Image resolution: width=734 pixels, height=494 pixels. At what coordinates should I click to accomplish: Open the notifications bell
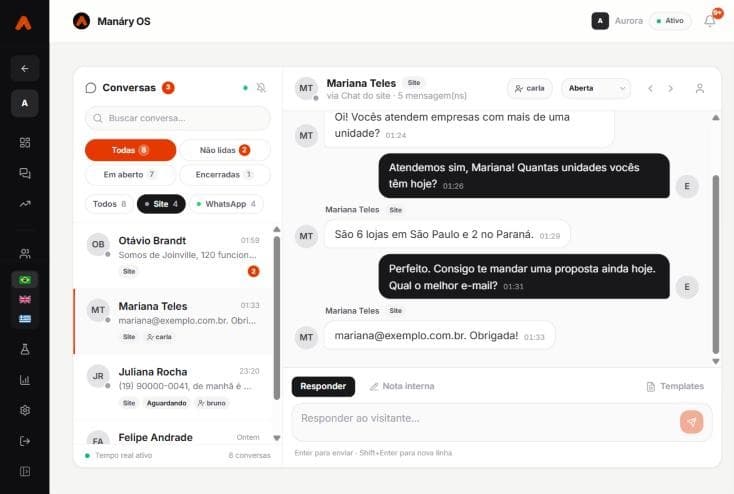click(710, 21)
